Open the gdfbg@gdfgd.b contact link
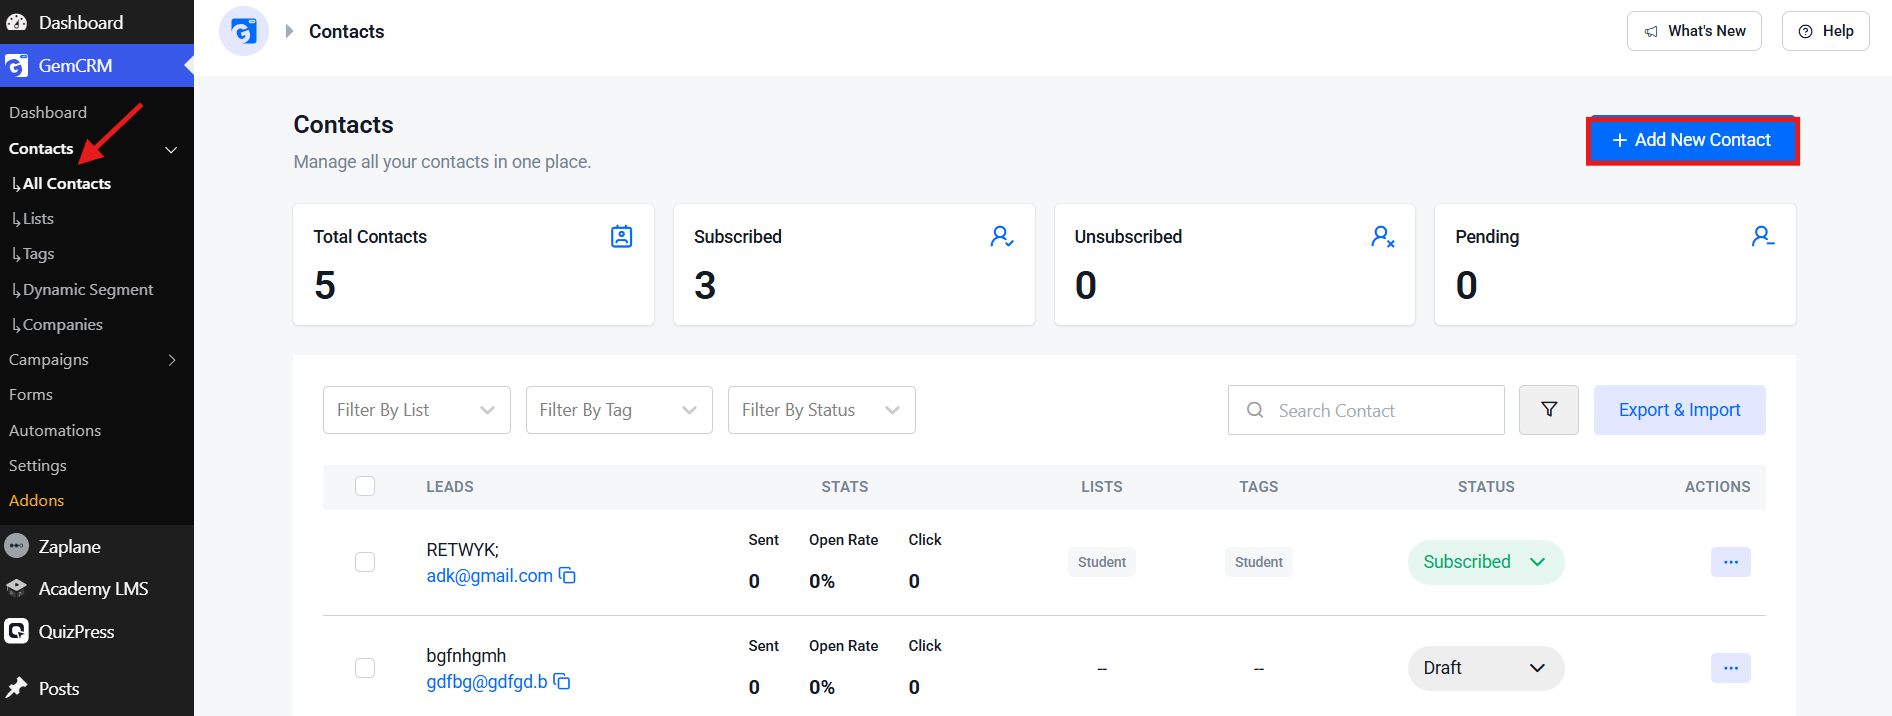Screen dimensions: 1892x716 487,682
